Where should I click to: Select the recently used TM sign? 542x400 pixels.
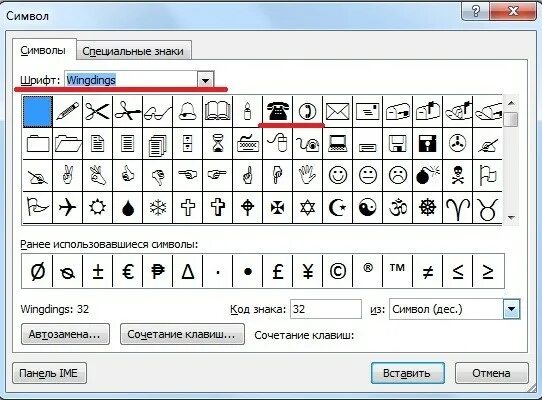click(x=398, y=271)
